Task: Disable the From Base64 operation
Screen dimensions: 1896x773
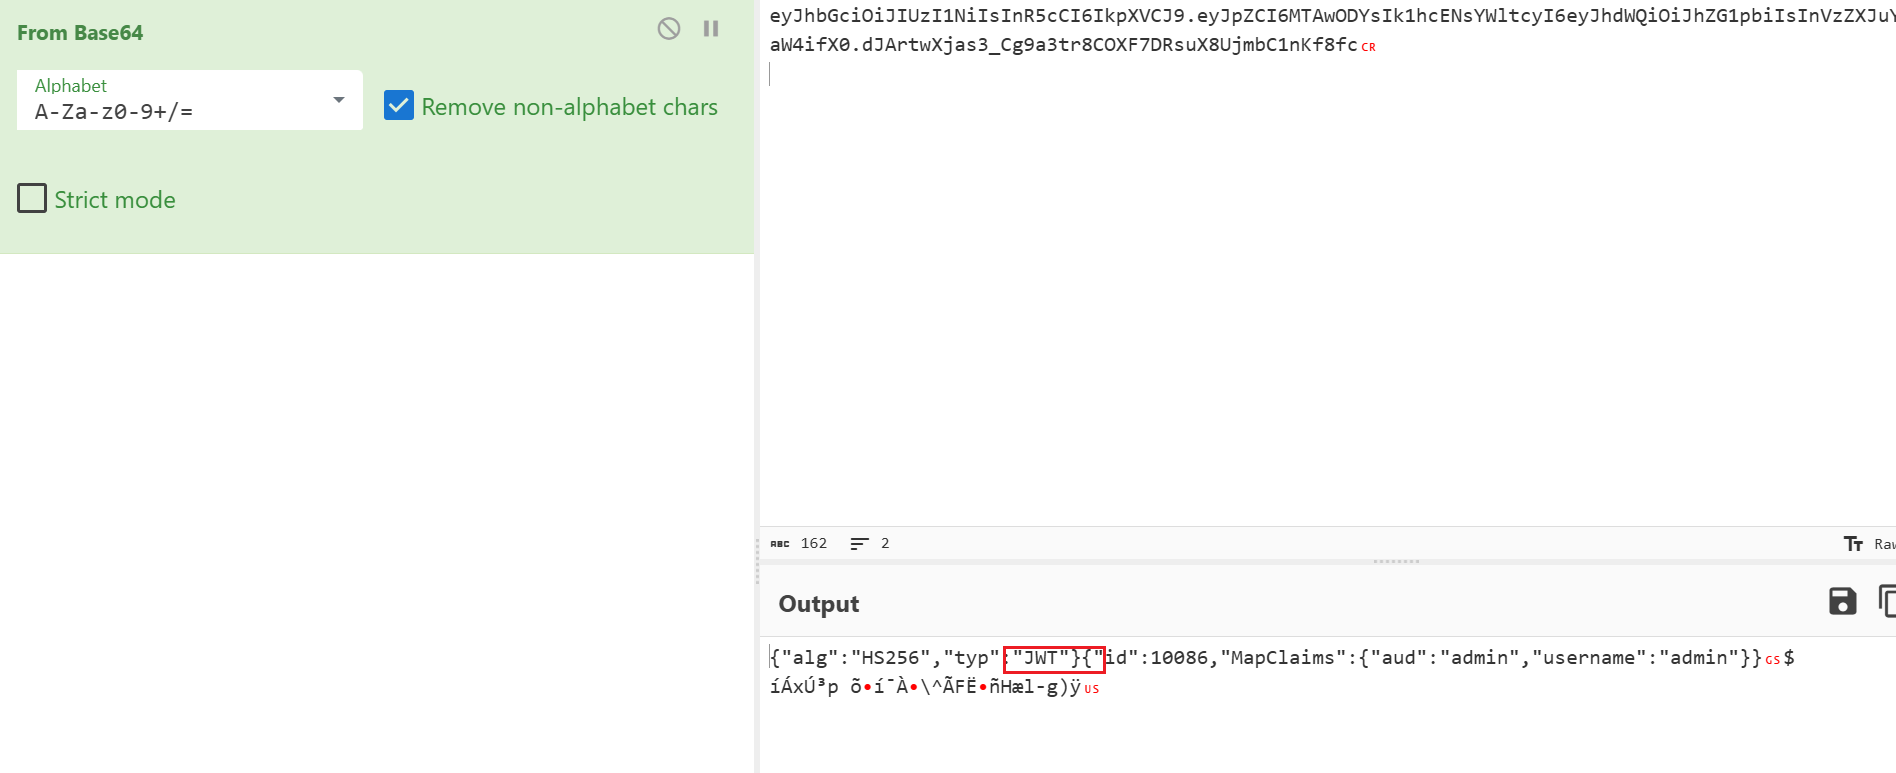Action: click(x=669, y=29)
